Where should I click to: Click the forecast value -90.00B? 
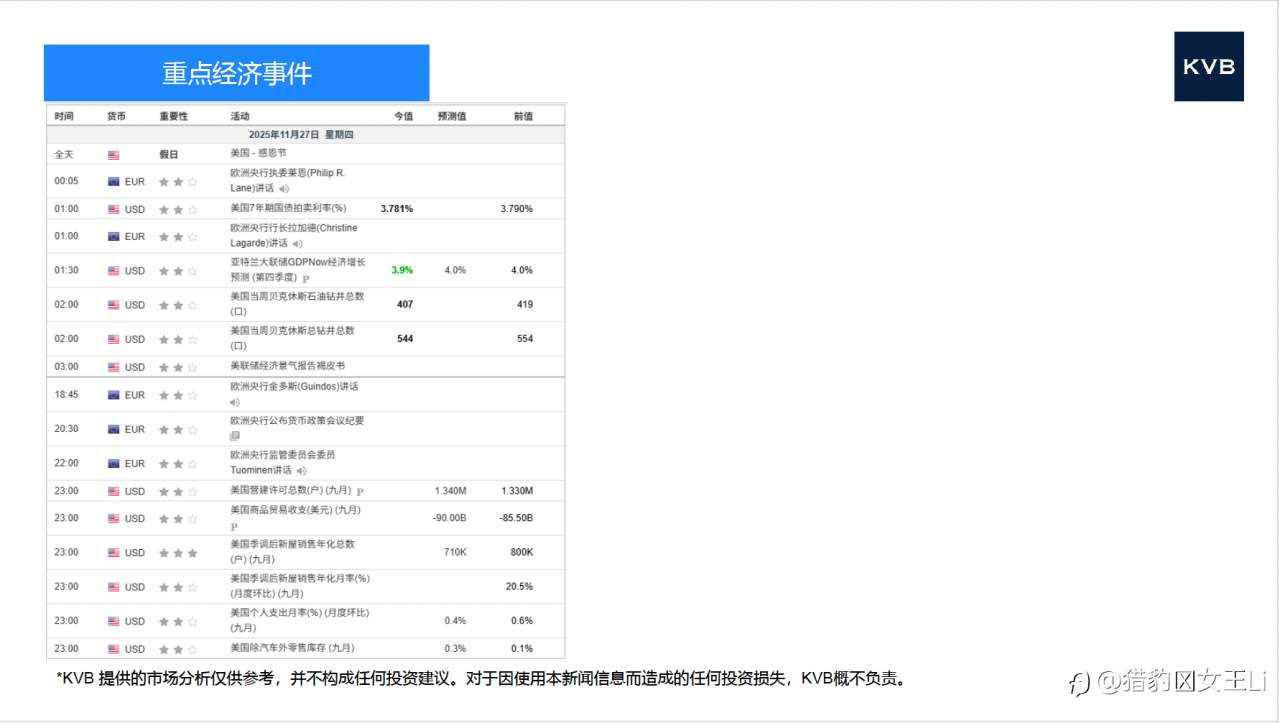450,518
